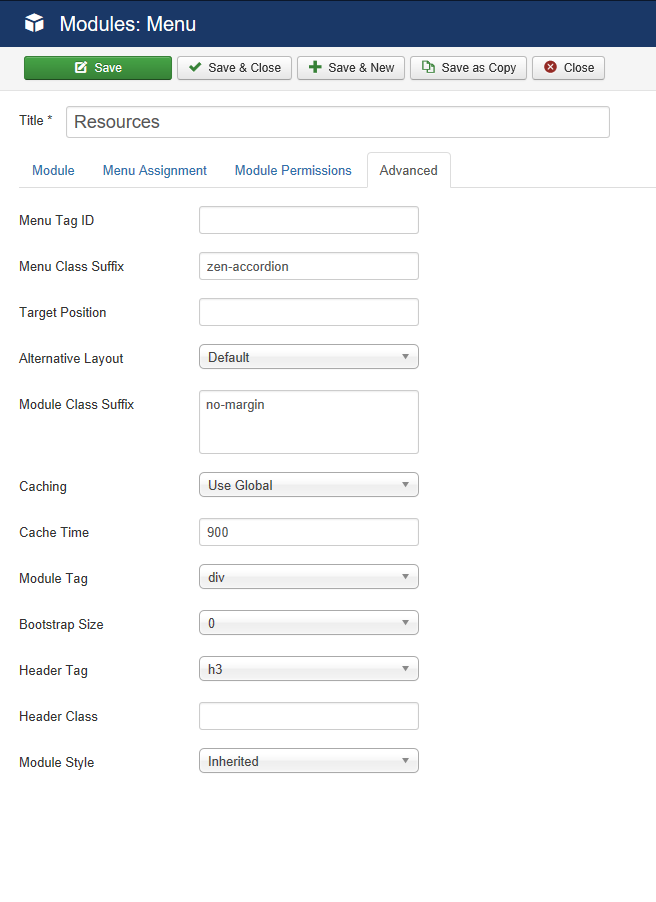The width and height of the screenshot is (656, 902).
Task: Click the Save as Copy icon
Action: [x=428, y=67]
